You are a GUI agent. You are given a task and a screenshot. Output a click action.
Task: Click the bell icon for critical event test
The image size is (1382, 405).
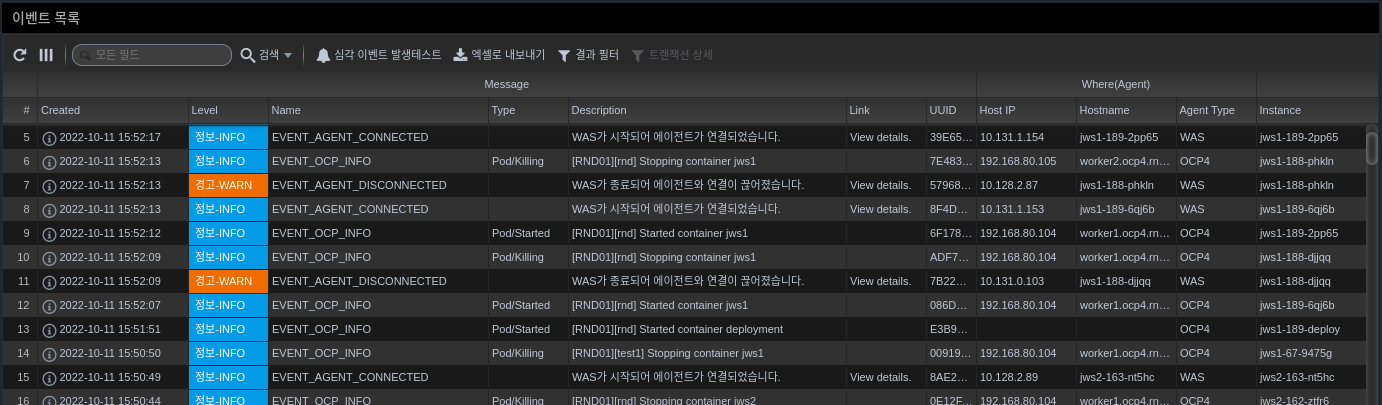point(323,55)
